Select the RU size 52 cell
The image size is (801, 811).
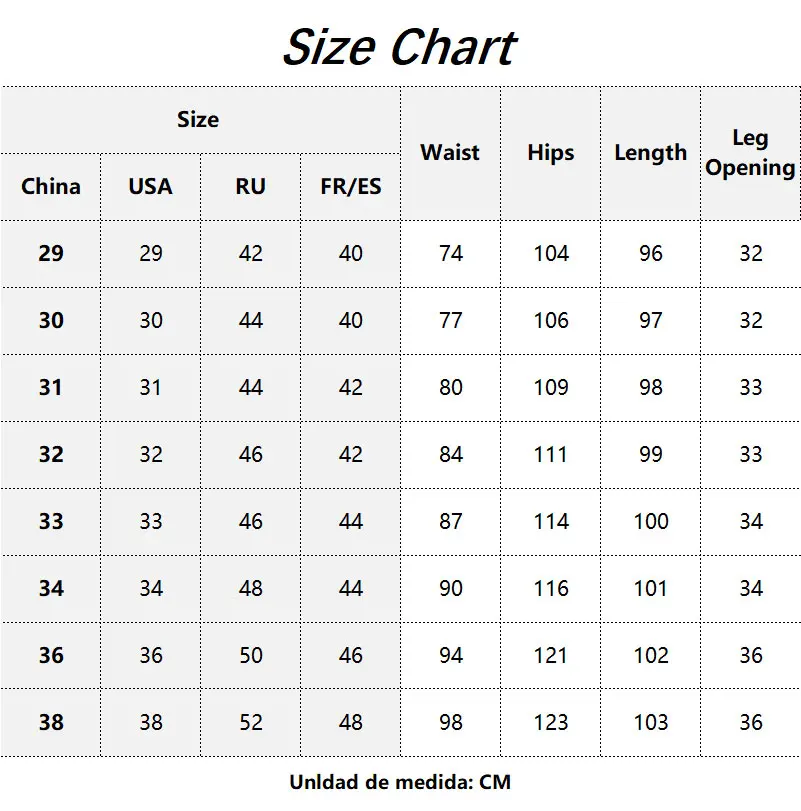(250, 722)
